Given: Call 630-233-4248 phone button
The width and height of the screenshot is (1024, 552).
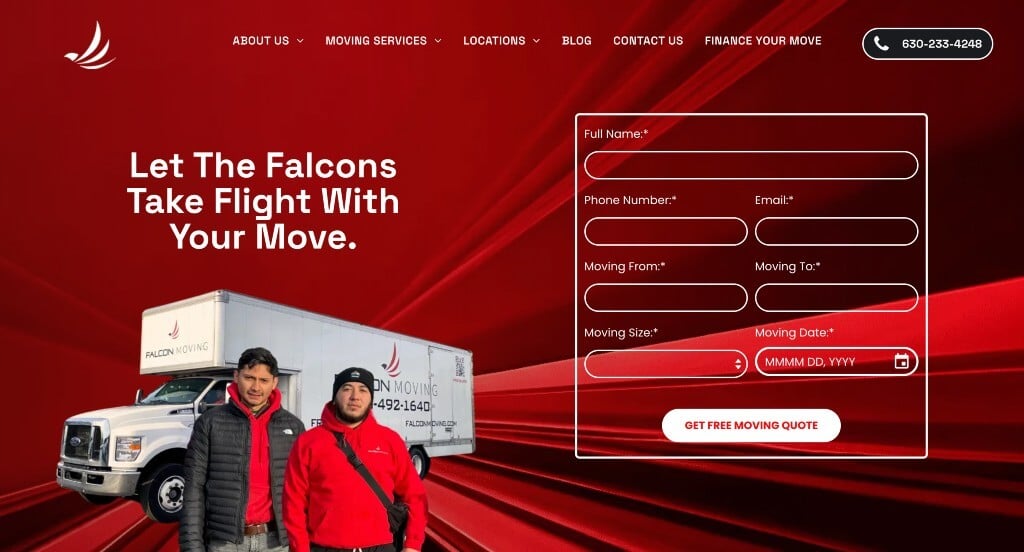Looking at the screenshot, I should [927, 44].
